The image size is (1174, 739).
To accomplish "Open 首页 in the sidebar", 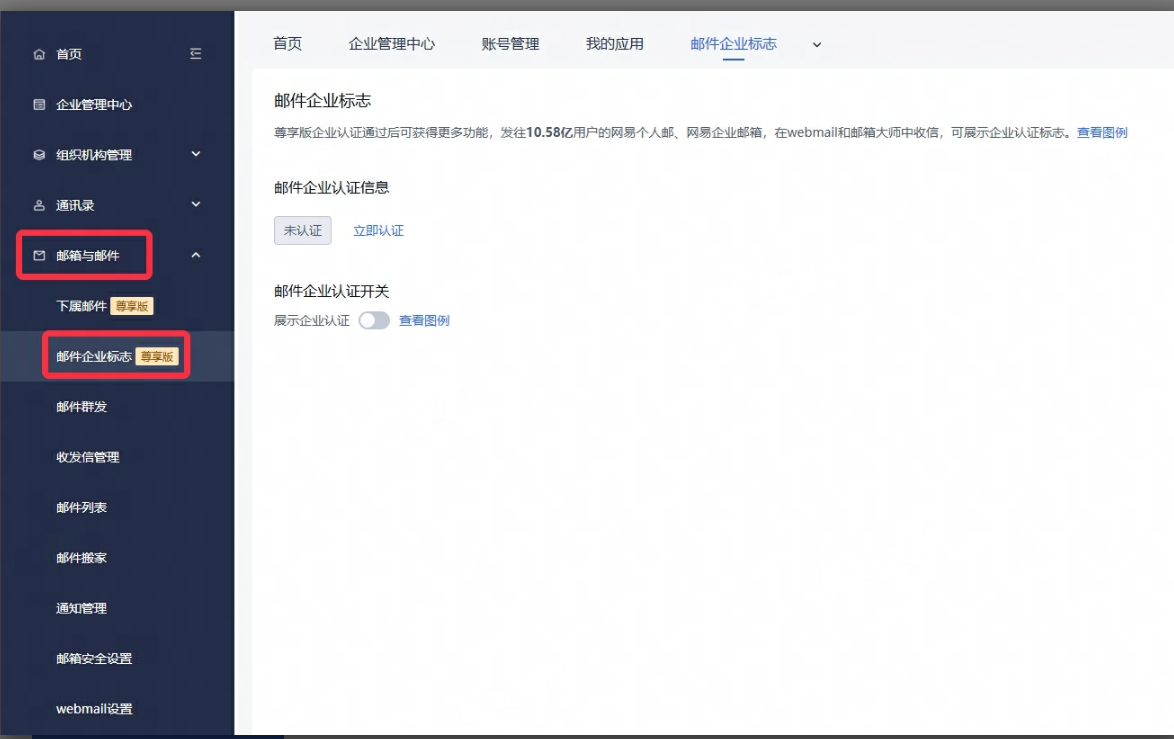I will pyautogui.click(x=69, y=54).
